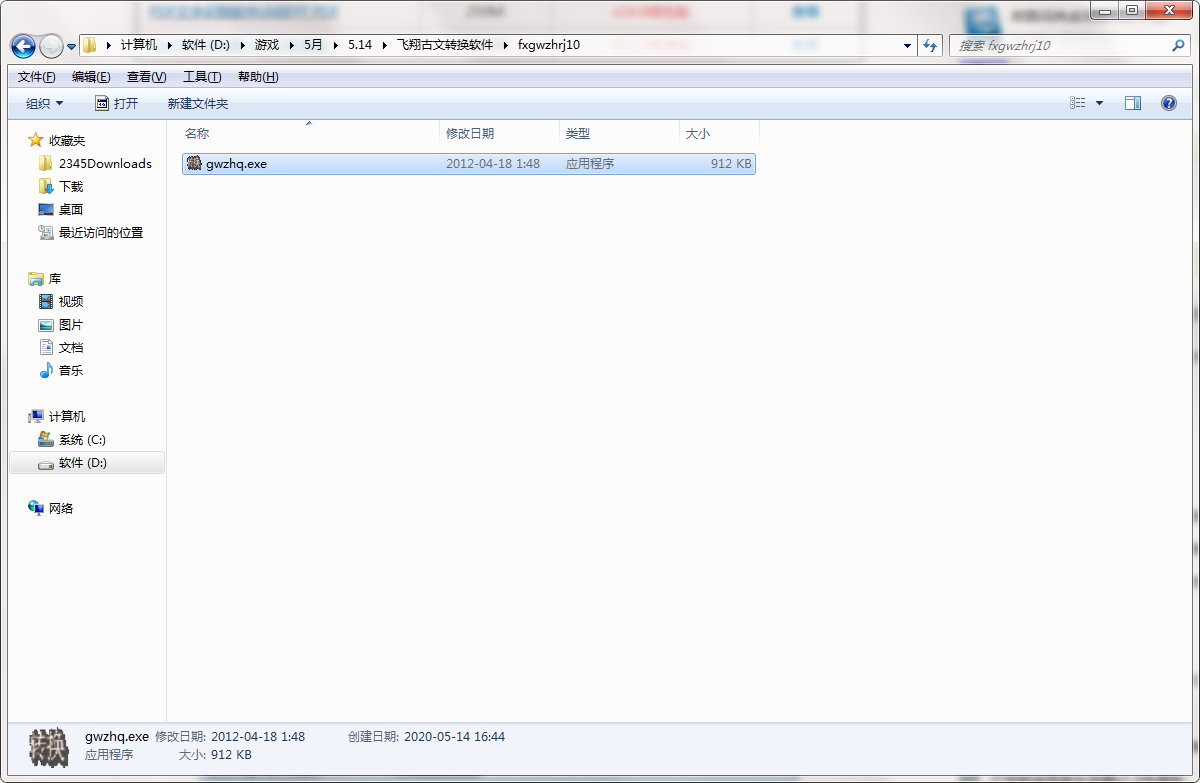The image size is (1200, 783).
Task: Select 计算机 in the navigation pane
Action: (67, 416)
